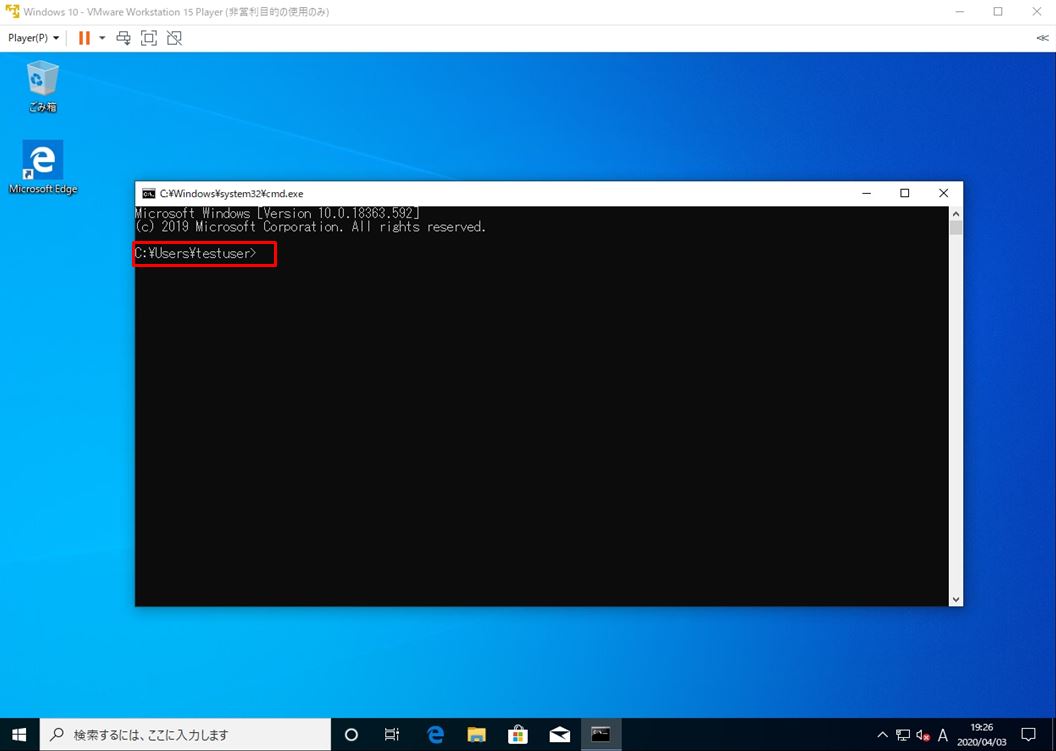Click the Microsoft Windows version line

[277, 213]
